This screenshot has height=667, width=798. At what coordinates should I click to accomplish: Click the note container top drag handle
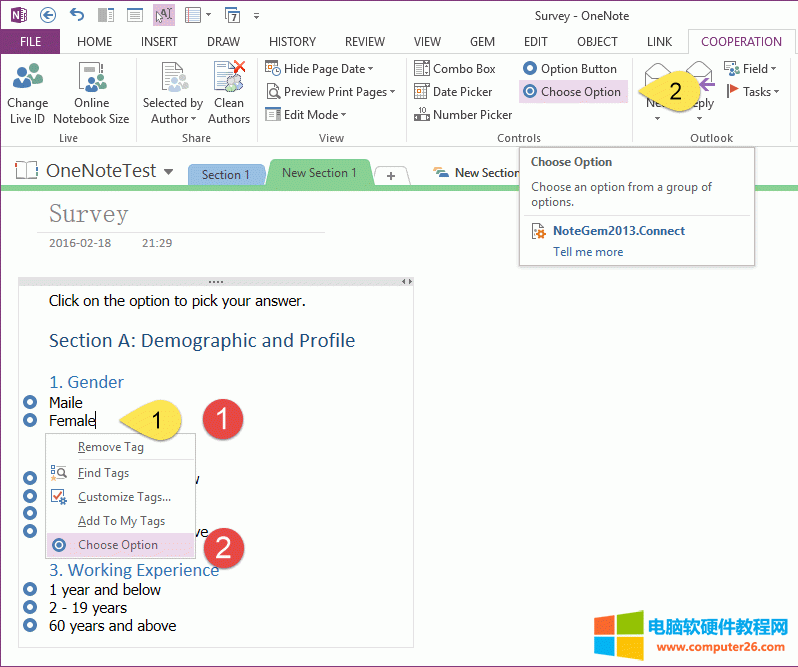pyautogui.click(x=216, y=281)
